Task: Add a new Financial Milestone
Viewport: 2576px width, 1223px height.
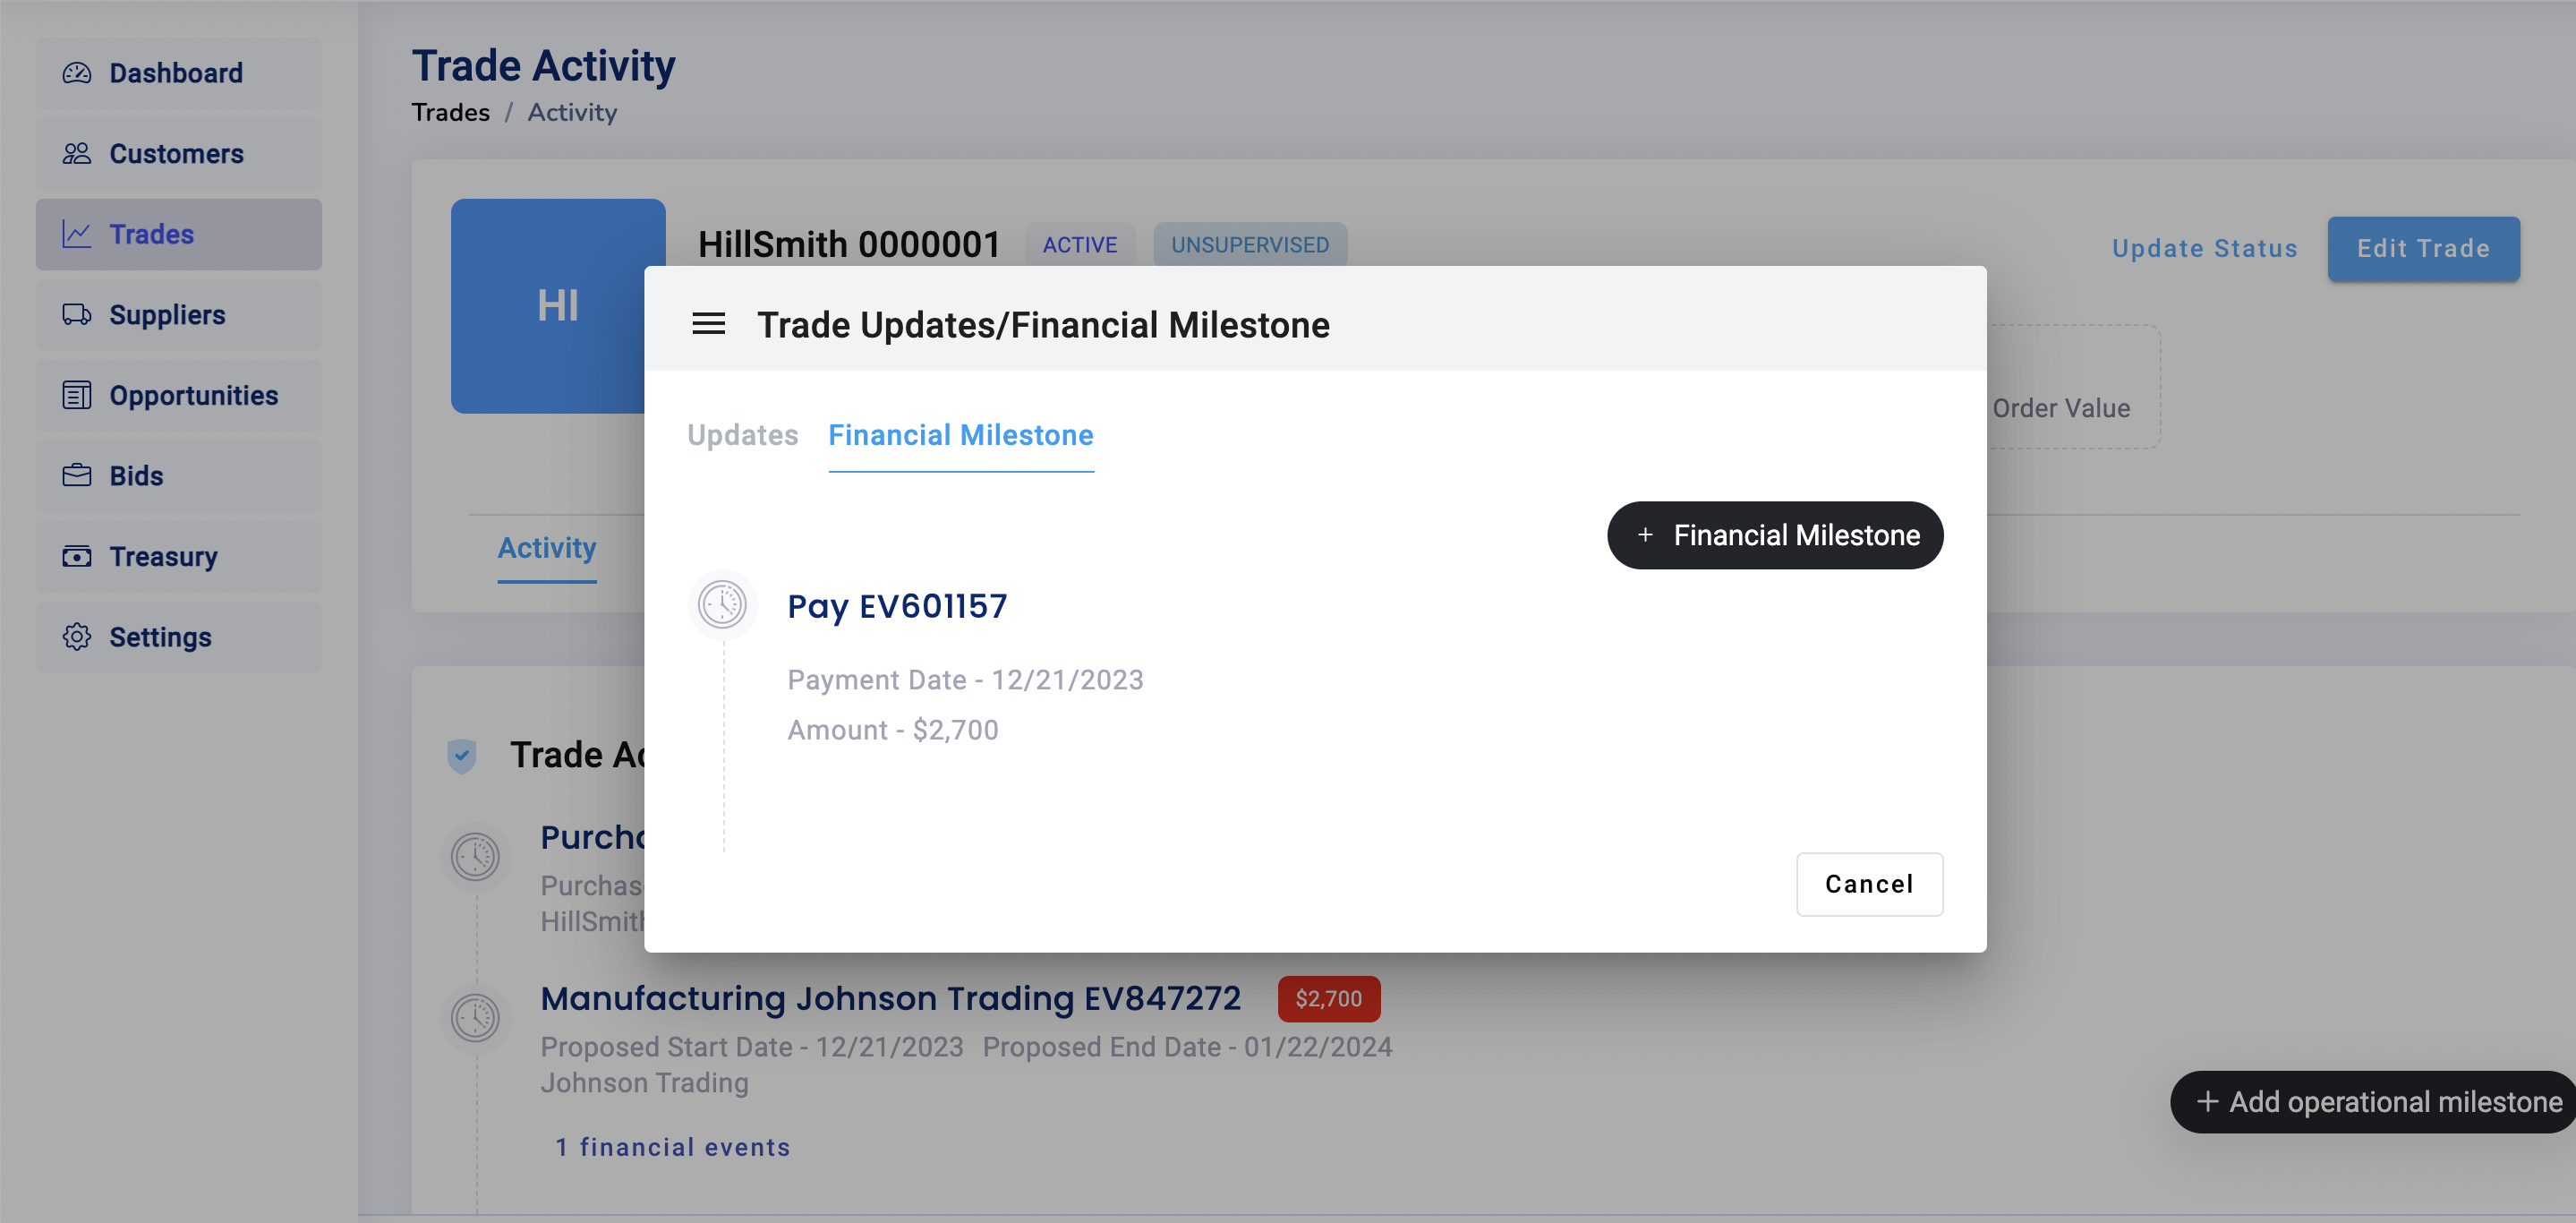Action: click(x=1774, y=535)
